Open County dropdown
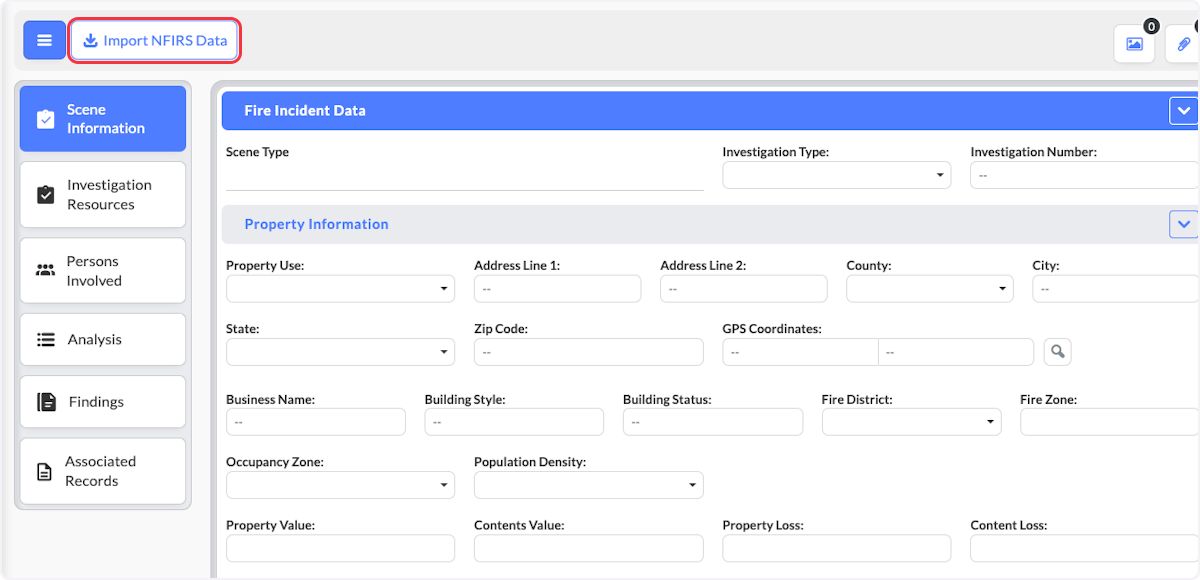The image size is (1200, 580). tap(929, 289)
